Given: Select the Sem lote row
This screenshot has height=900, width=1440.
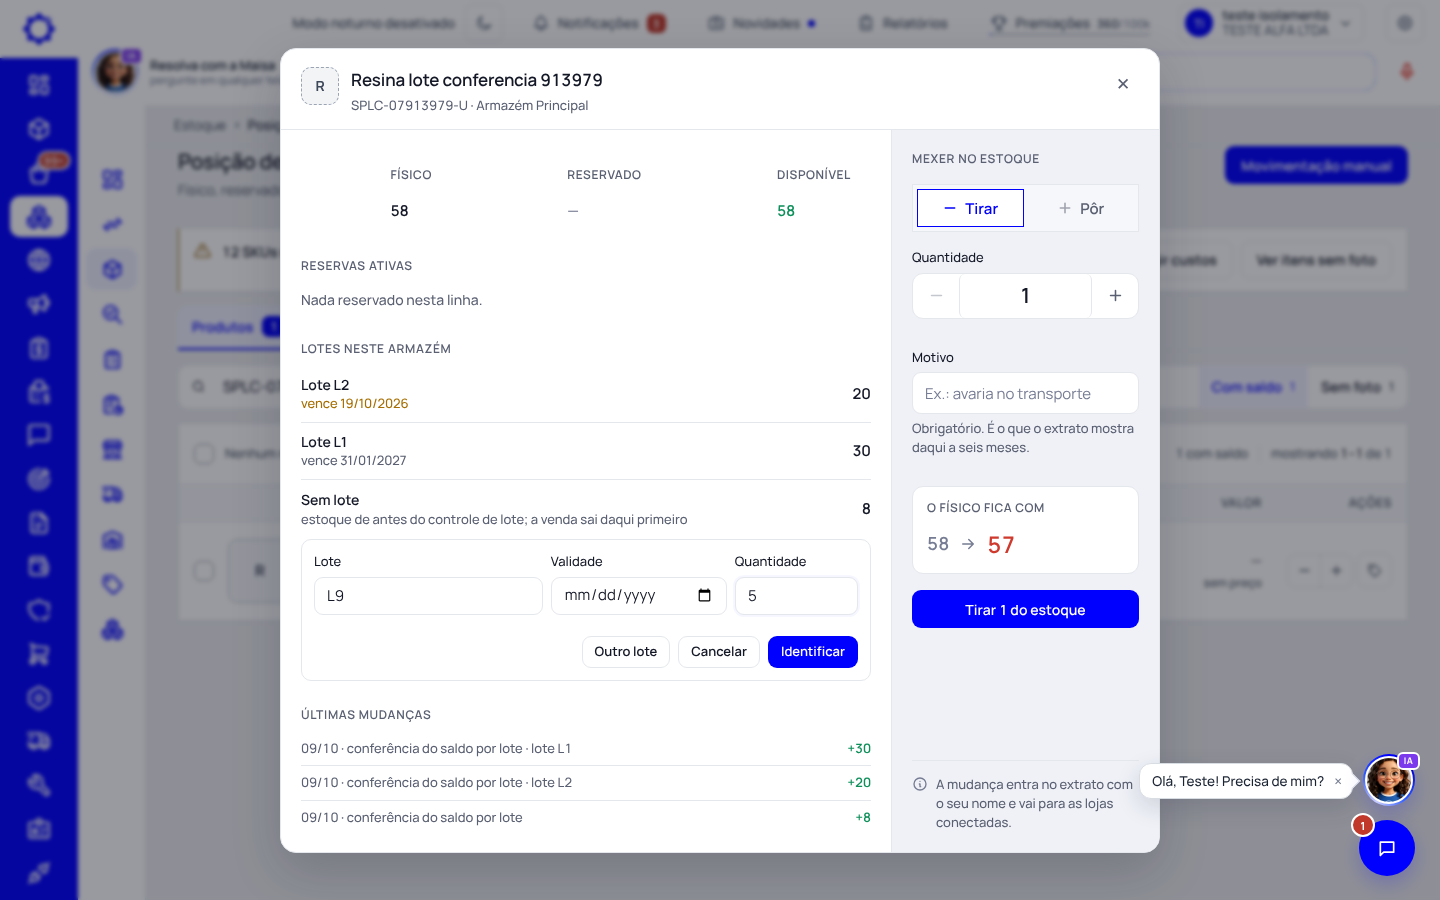Looking at the screenshot, I should [586, 509].
